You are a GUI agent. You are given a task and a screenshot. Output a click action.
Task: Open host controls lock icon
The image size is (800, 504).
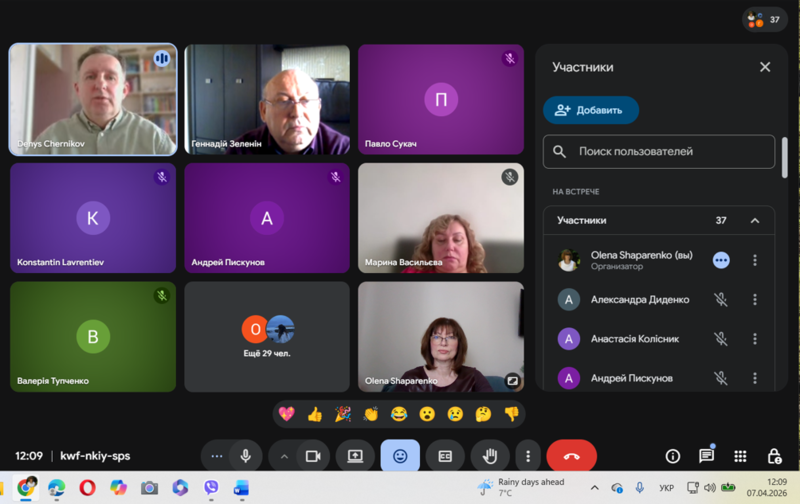774,456
